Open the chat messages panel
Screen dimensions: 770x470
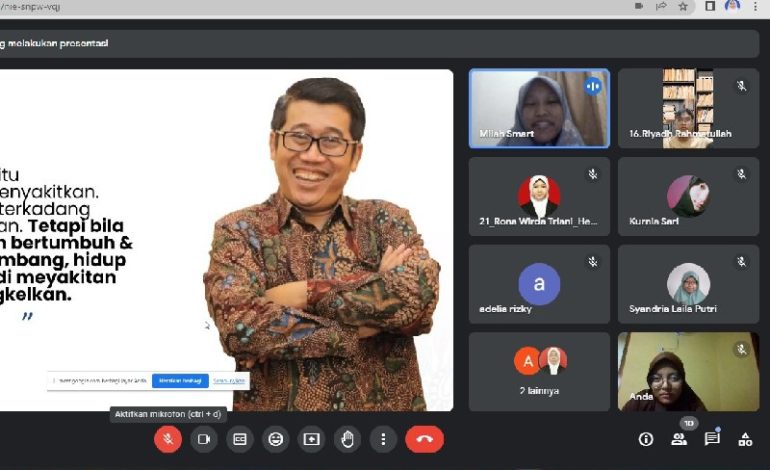[x=712, y=438]
